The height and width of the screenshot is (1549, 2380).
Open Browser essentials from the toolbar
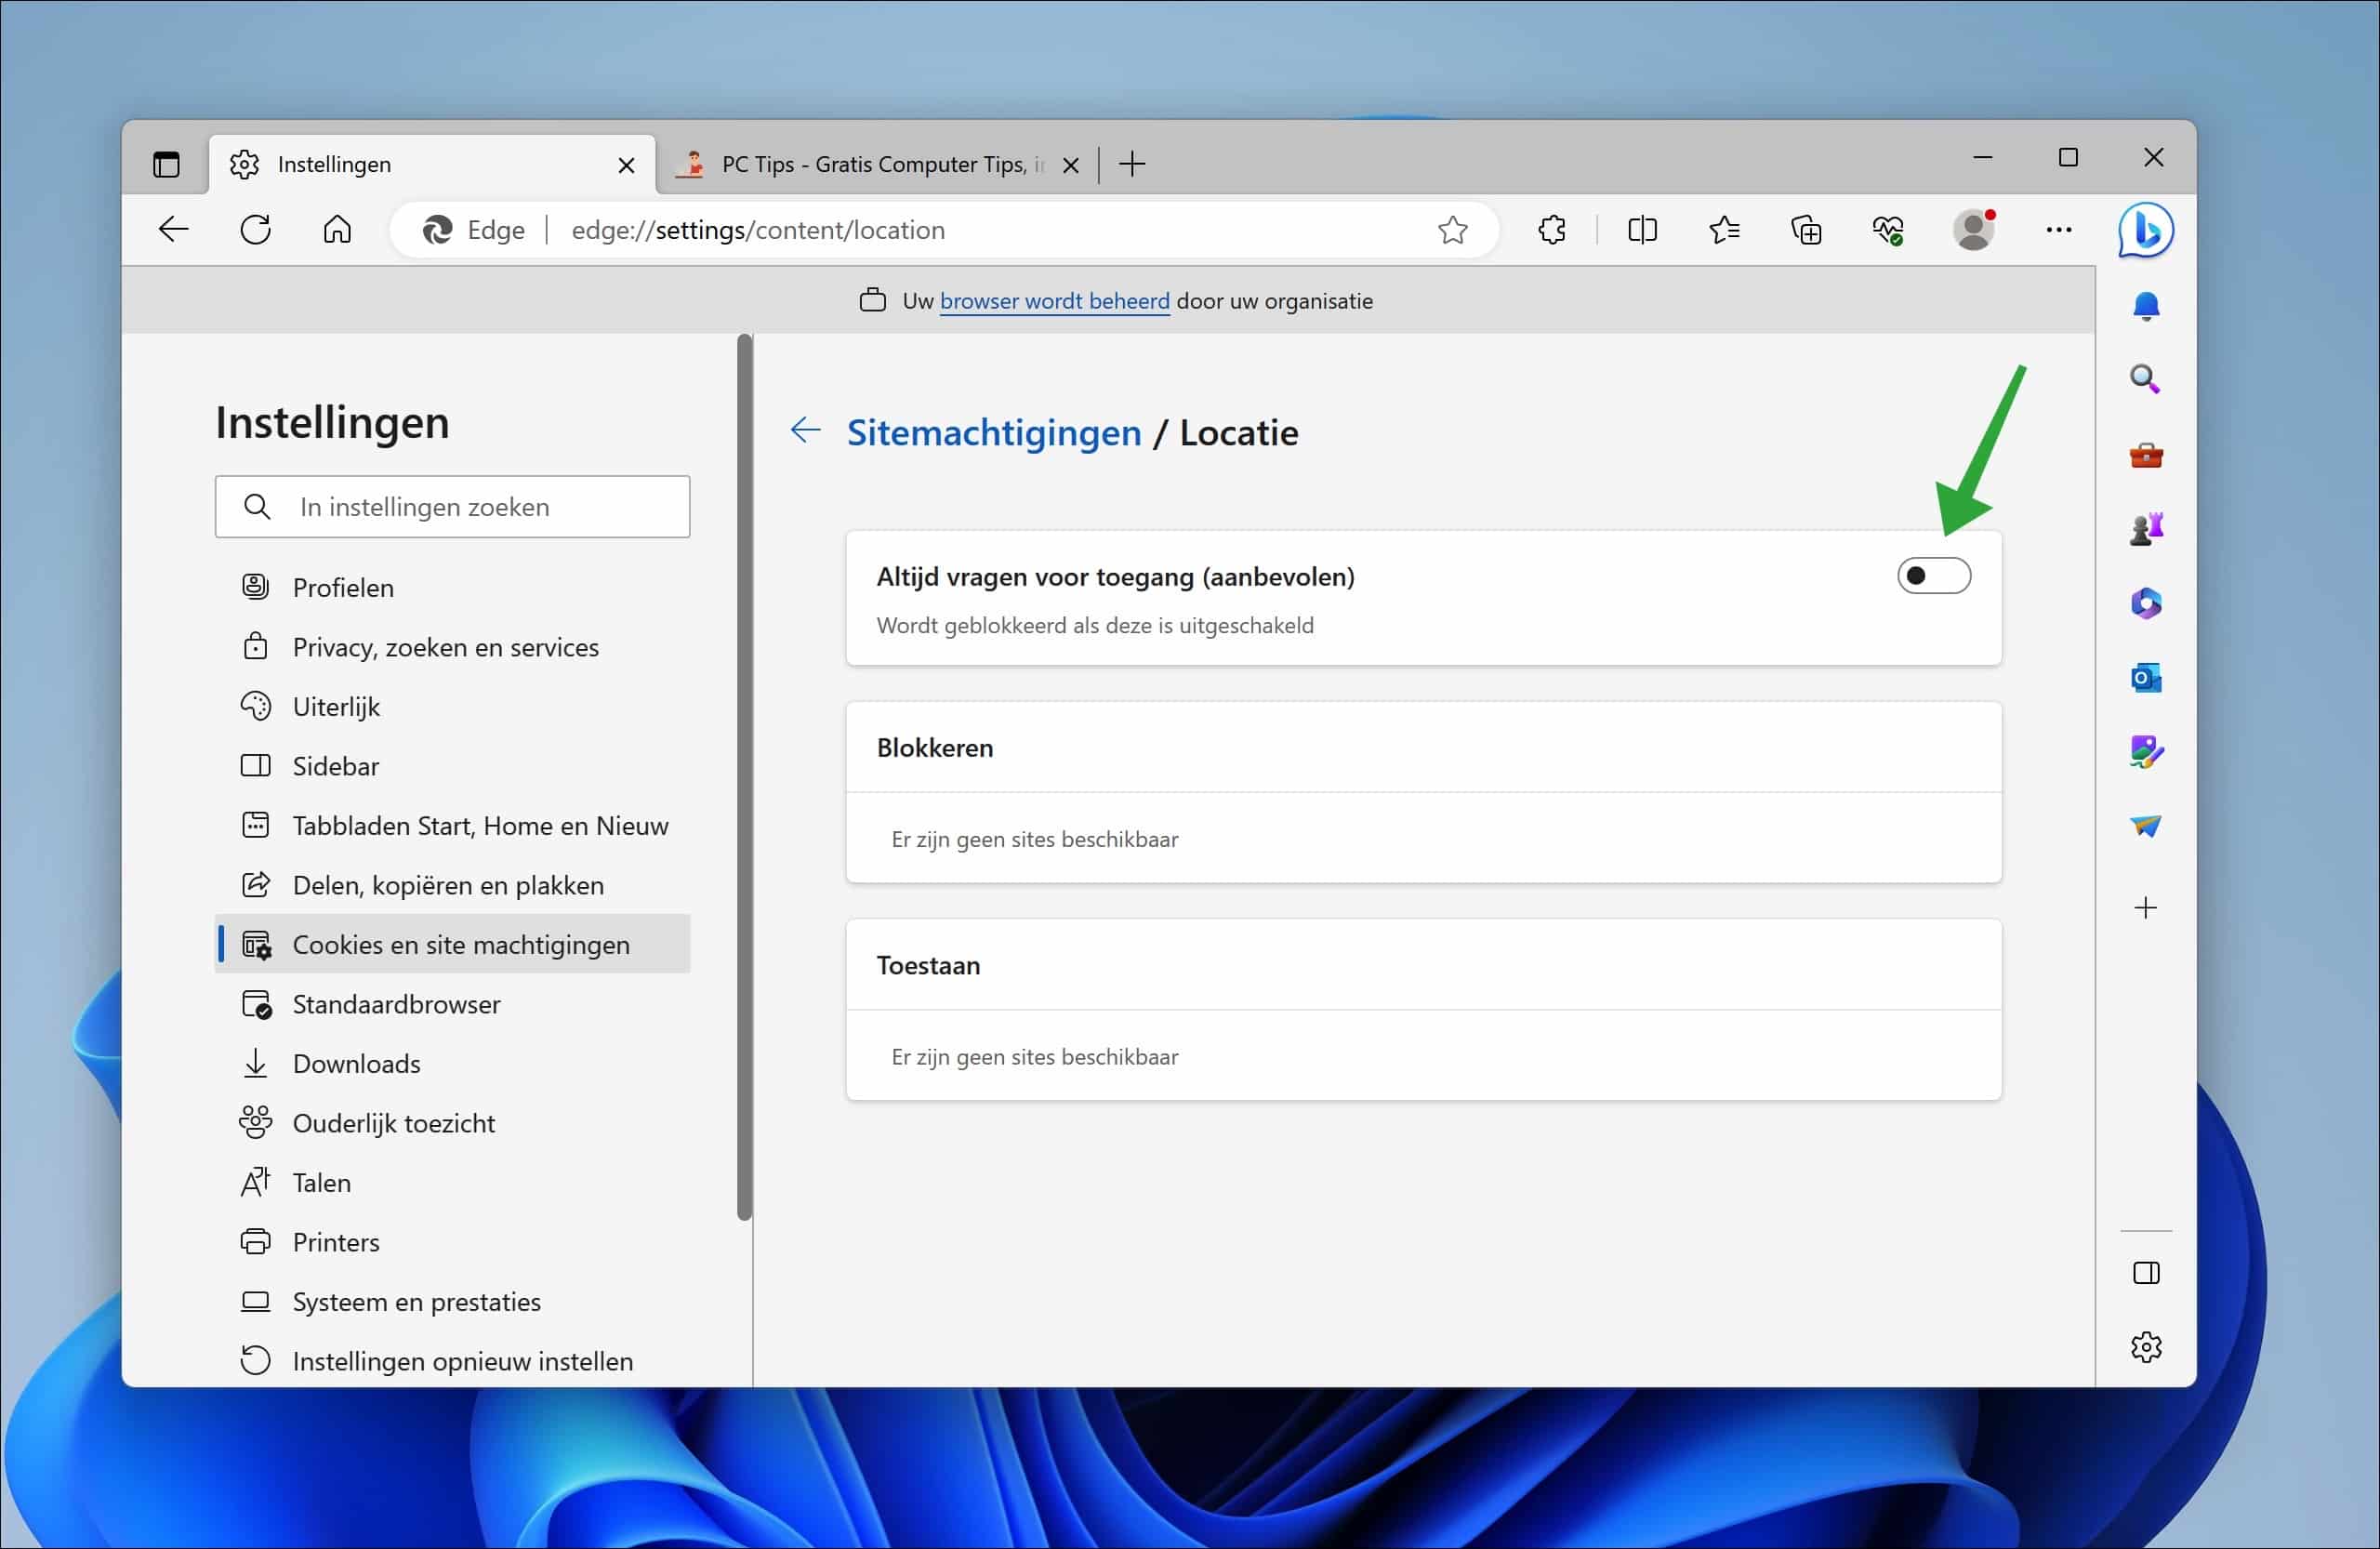tap(1888, 229)
